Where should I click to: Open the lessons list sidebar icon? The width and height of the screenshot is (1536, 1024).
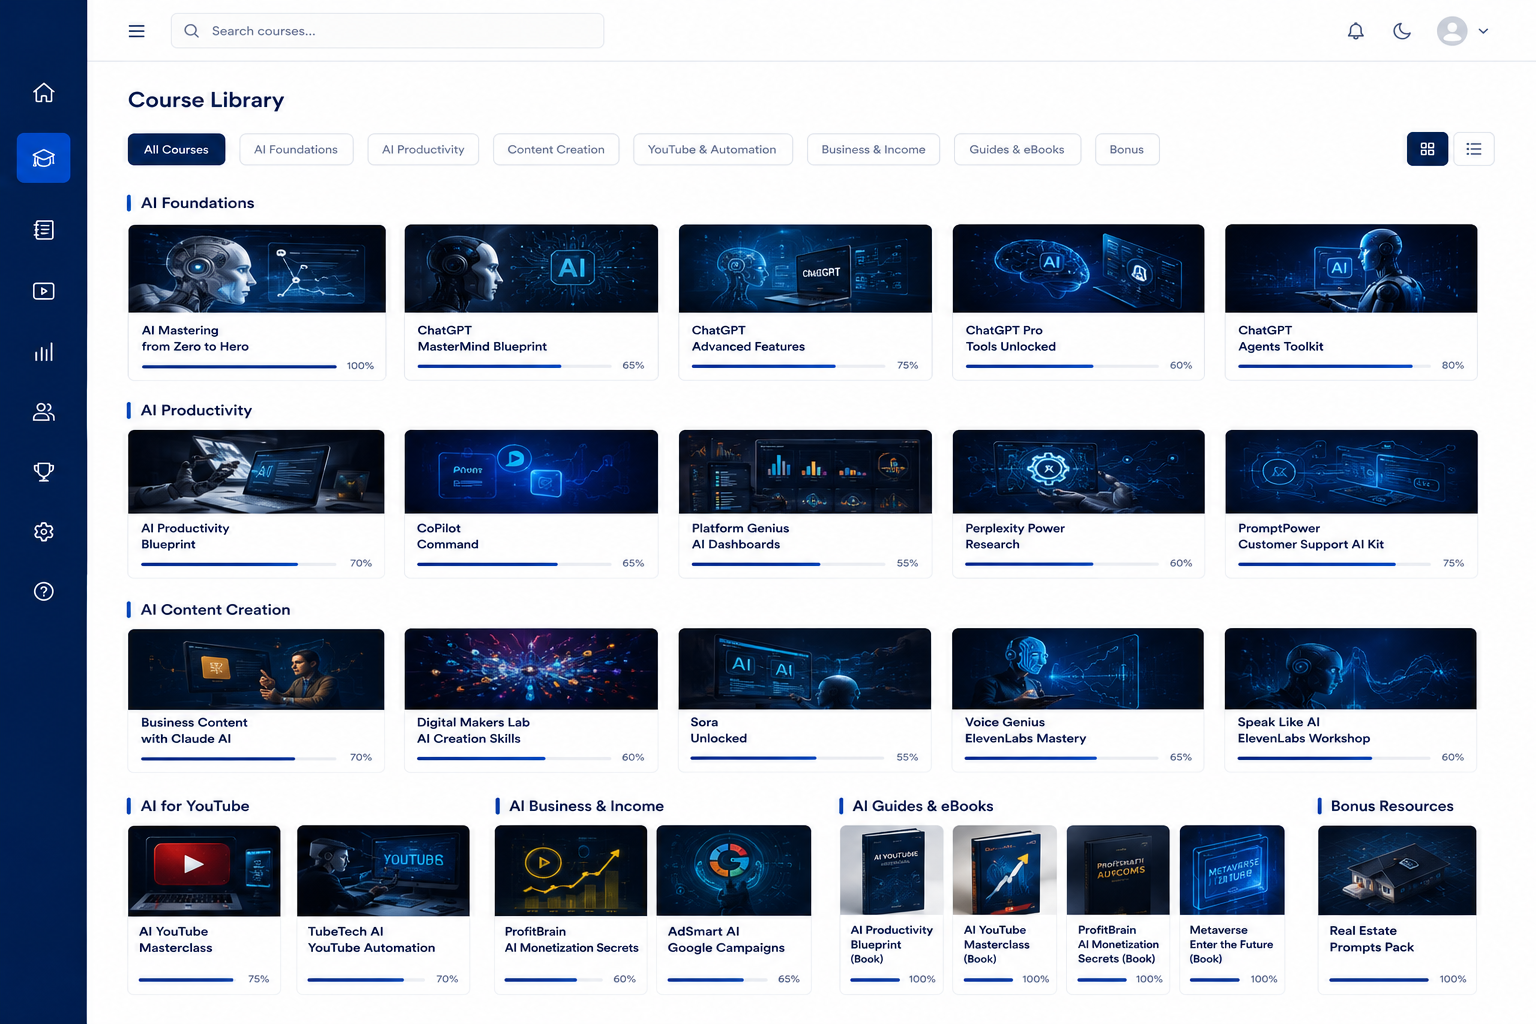click(43, 230)
